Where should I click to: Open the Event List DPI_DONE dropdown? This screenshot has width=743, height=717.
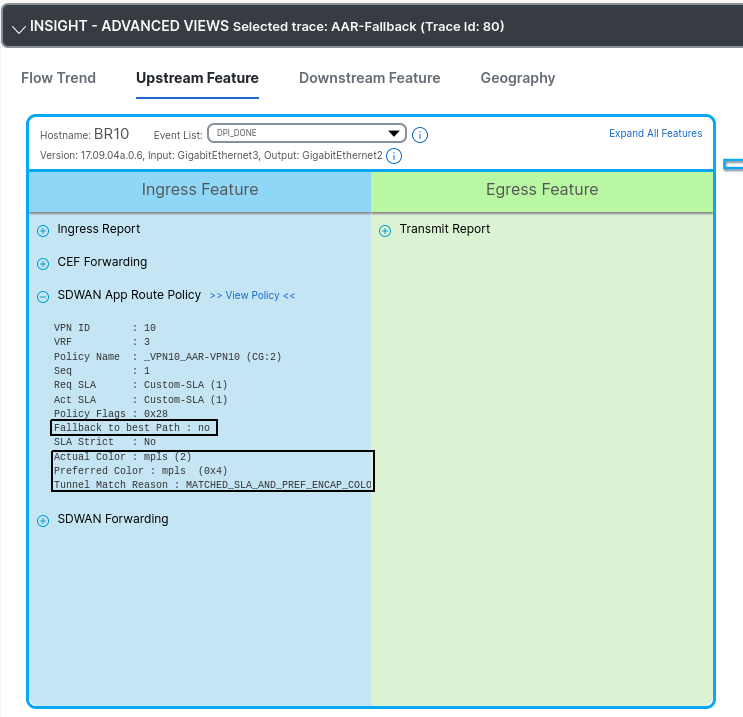pyautogui.click(x=305, y=134)
